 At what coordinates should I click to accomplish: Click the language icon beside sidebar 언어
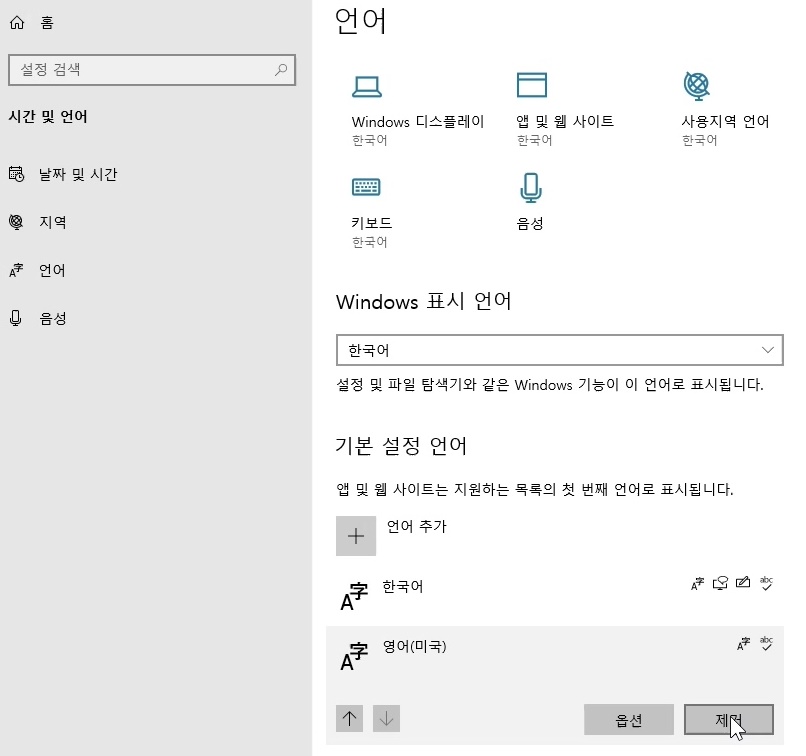16,270
